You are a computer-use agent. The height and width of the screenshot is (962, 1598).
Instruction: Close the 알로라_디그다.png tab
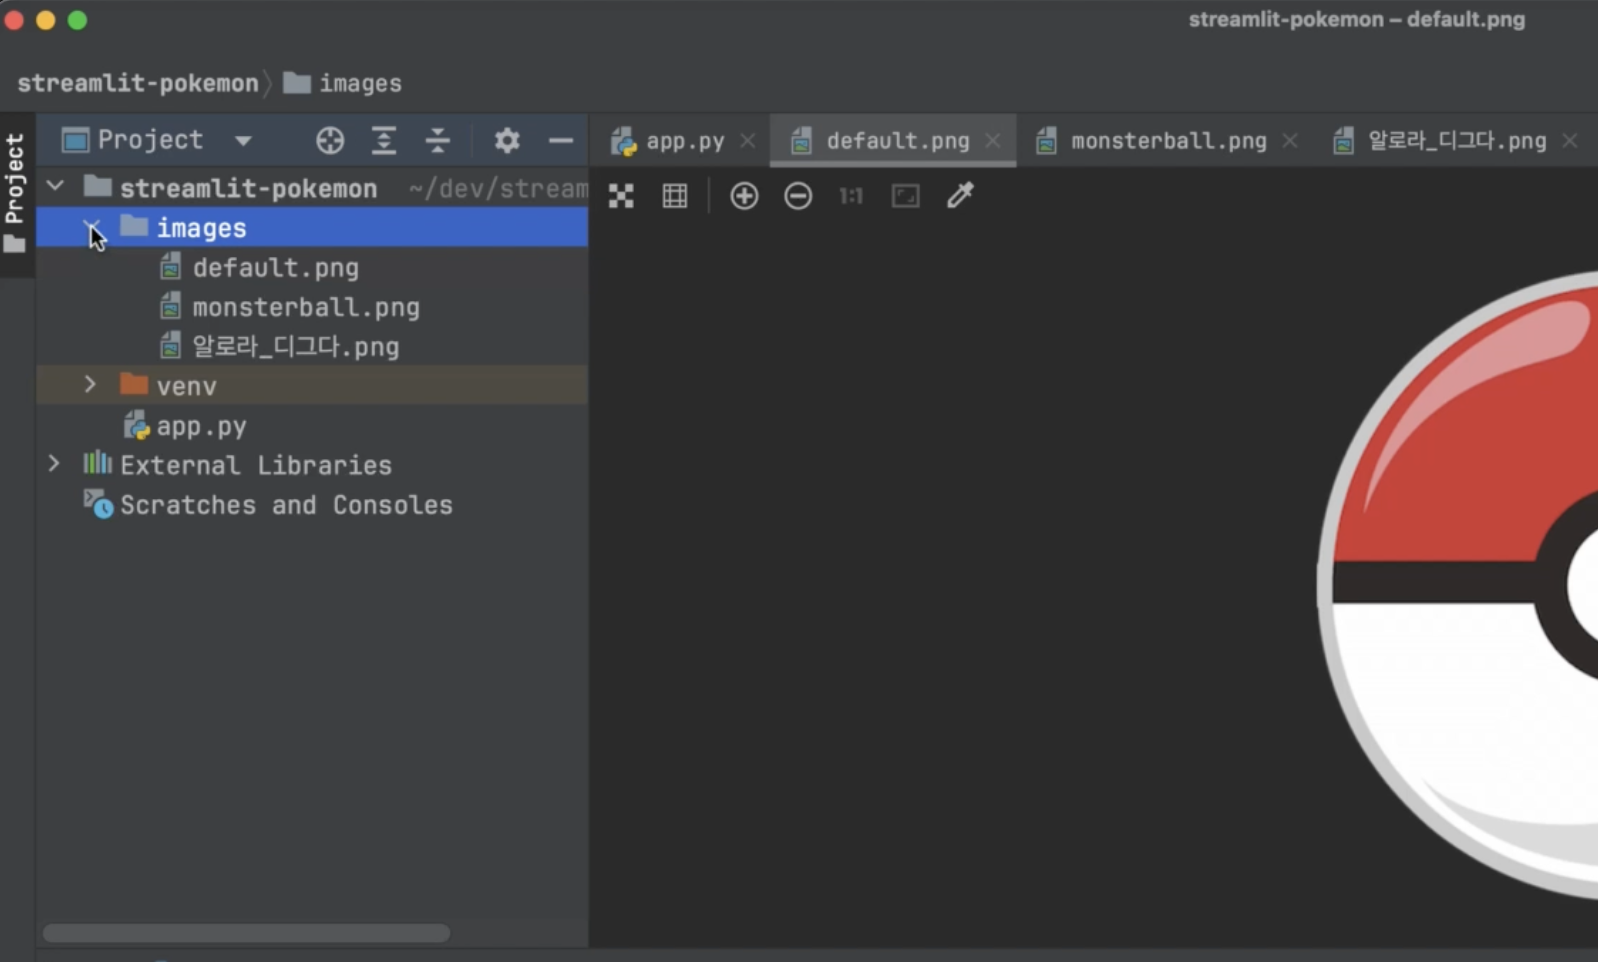click(1570, 141)
